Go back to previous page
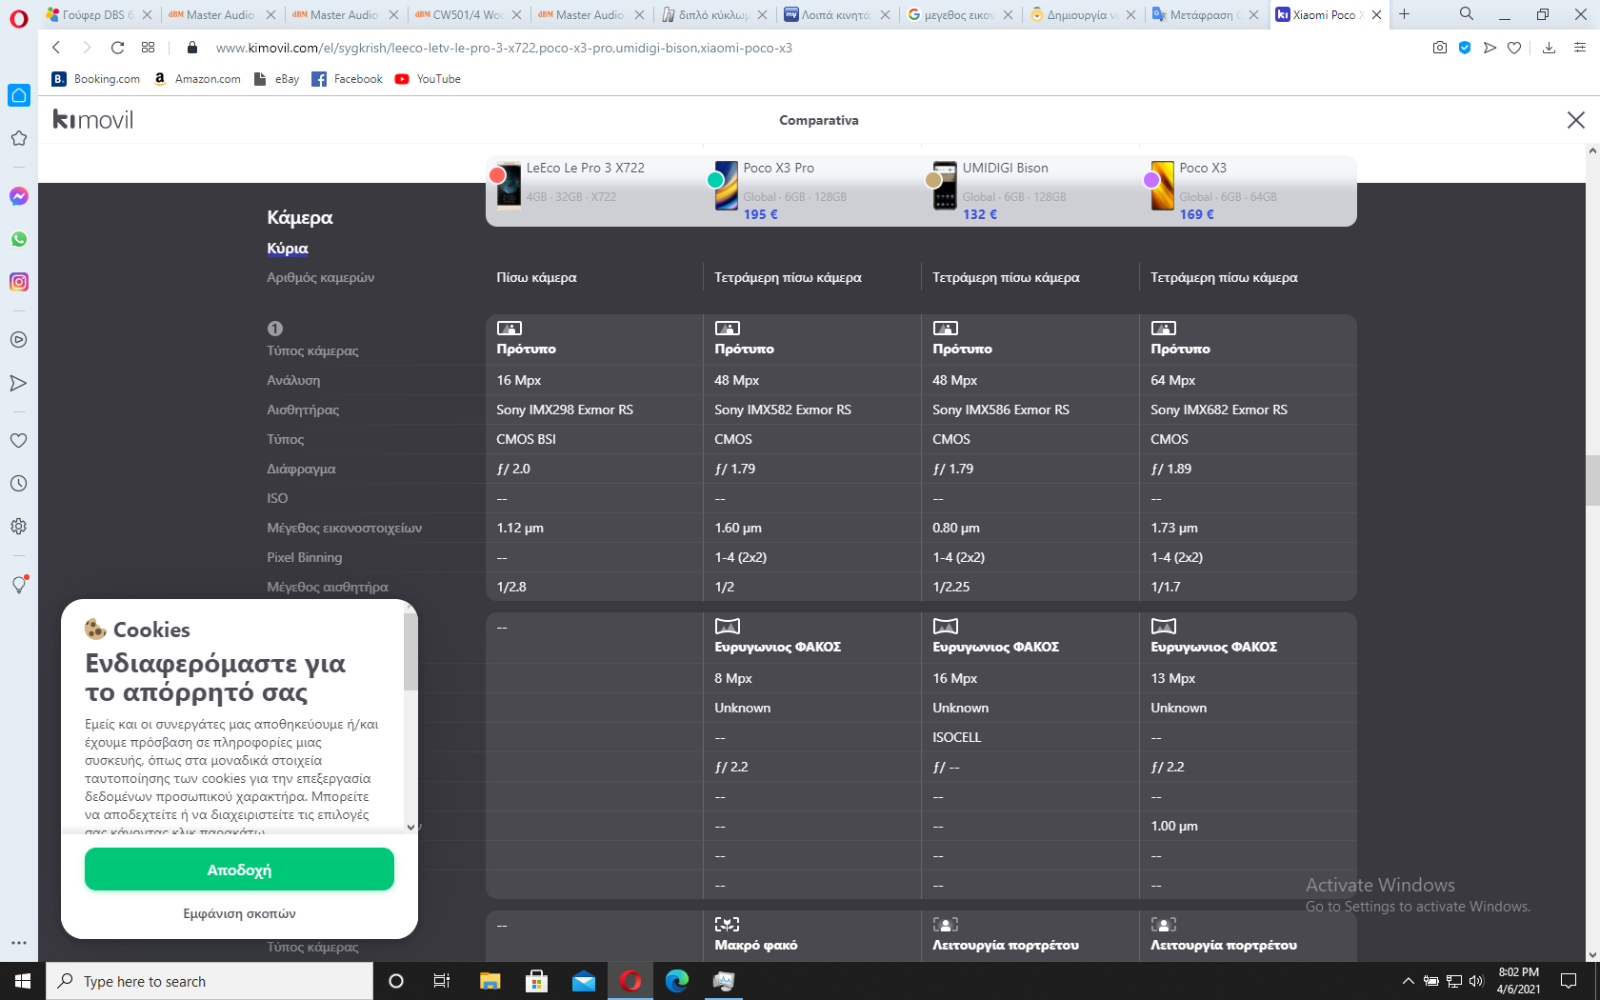This screenshot has width=1600, height=1000. (56, 47)
